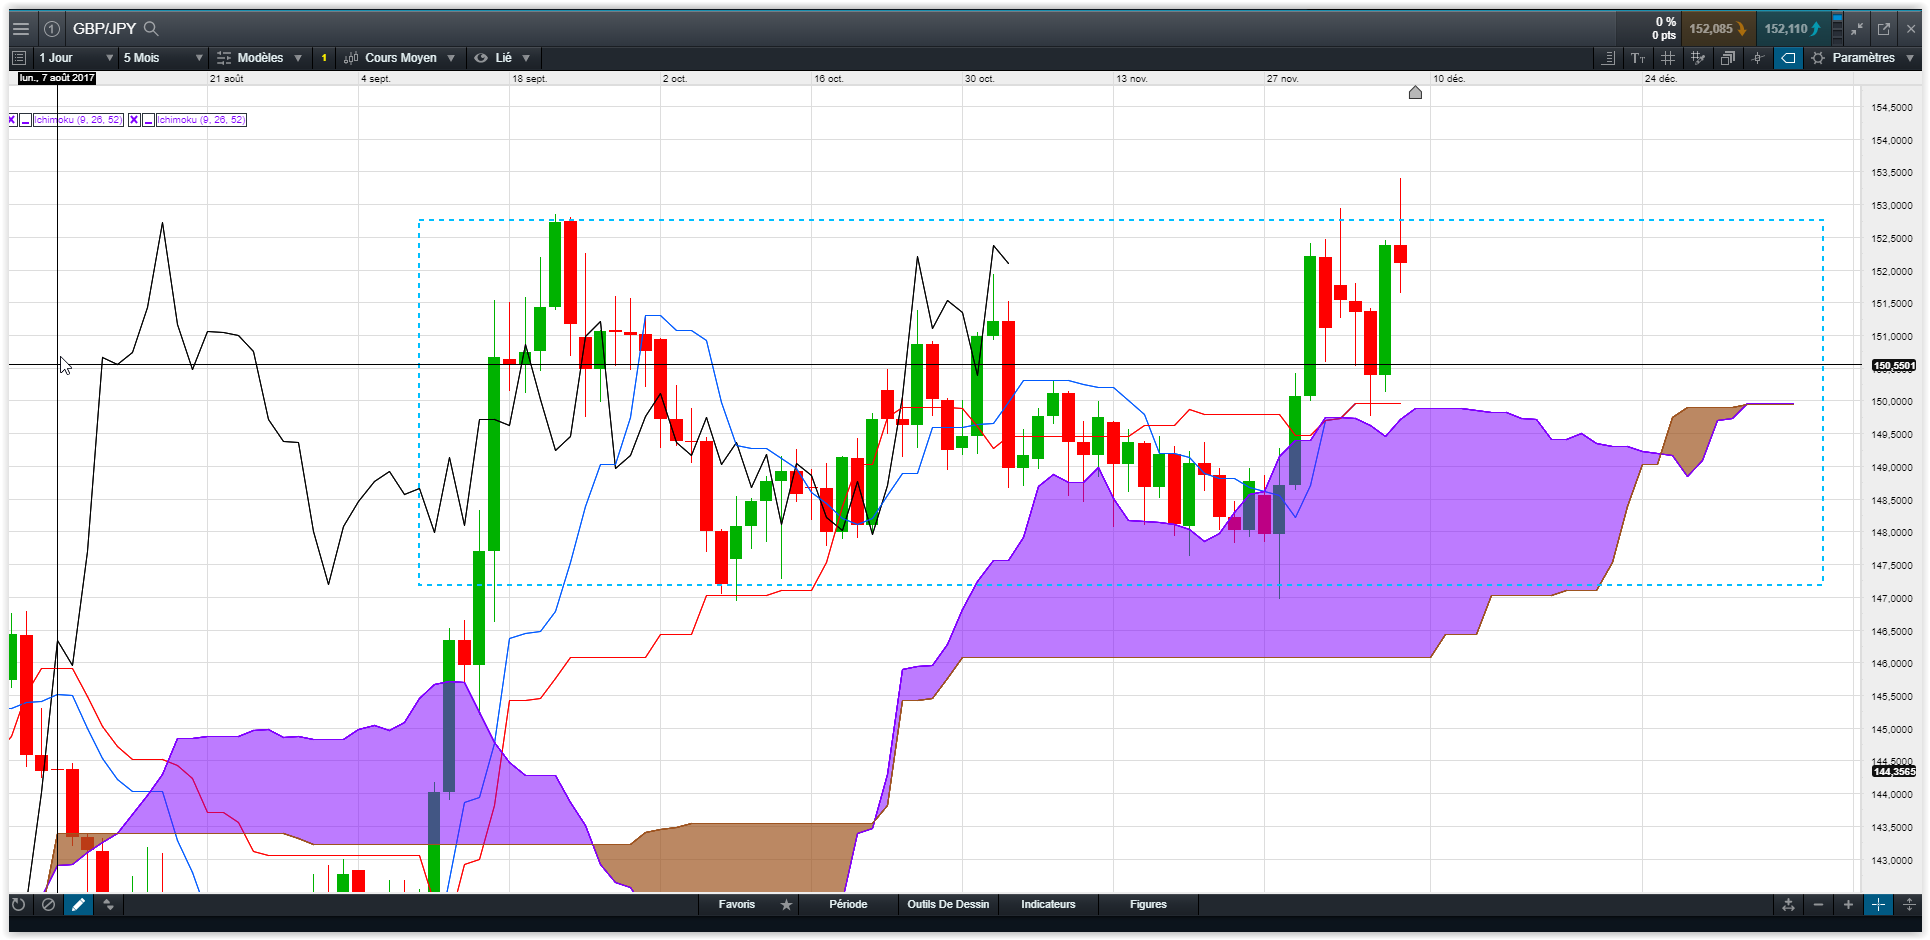Click the Paramètres gear icon
1930x940 pixels.
coord(1818,58)
